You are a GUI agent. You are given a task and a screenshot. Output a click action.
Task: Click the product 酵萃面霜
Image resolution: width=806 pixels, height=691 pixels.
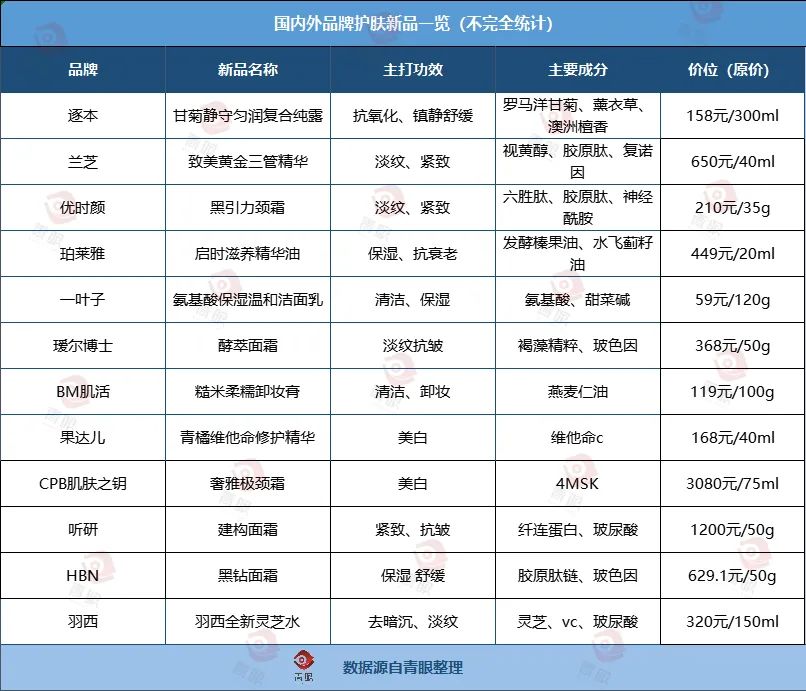pos(248,346)
